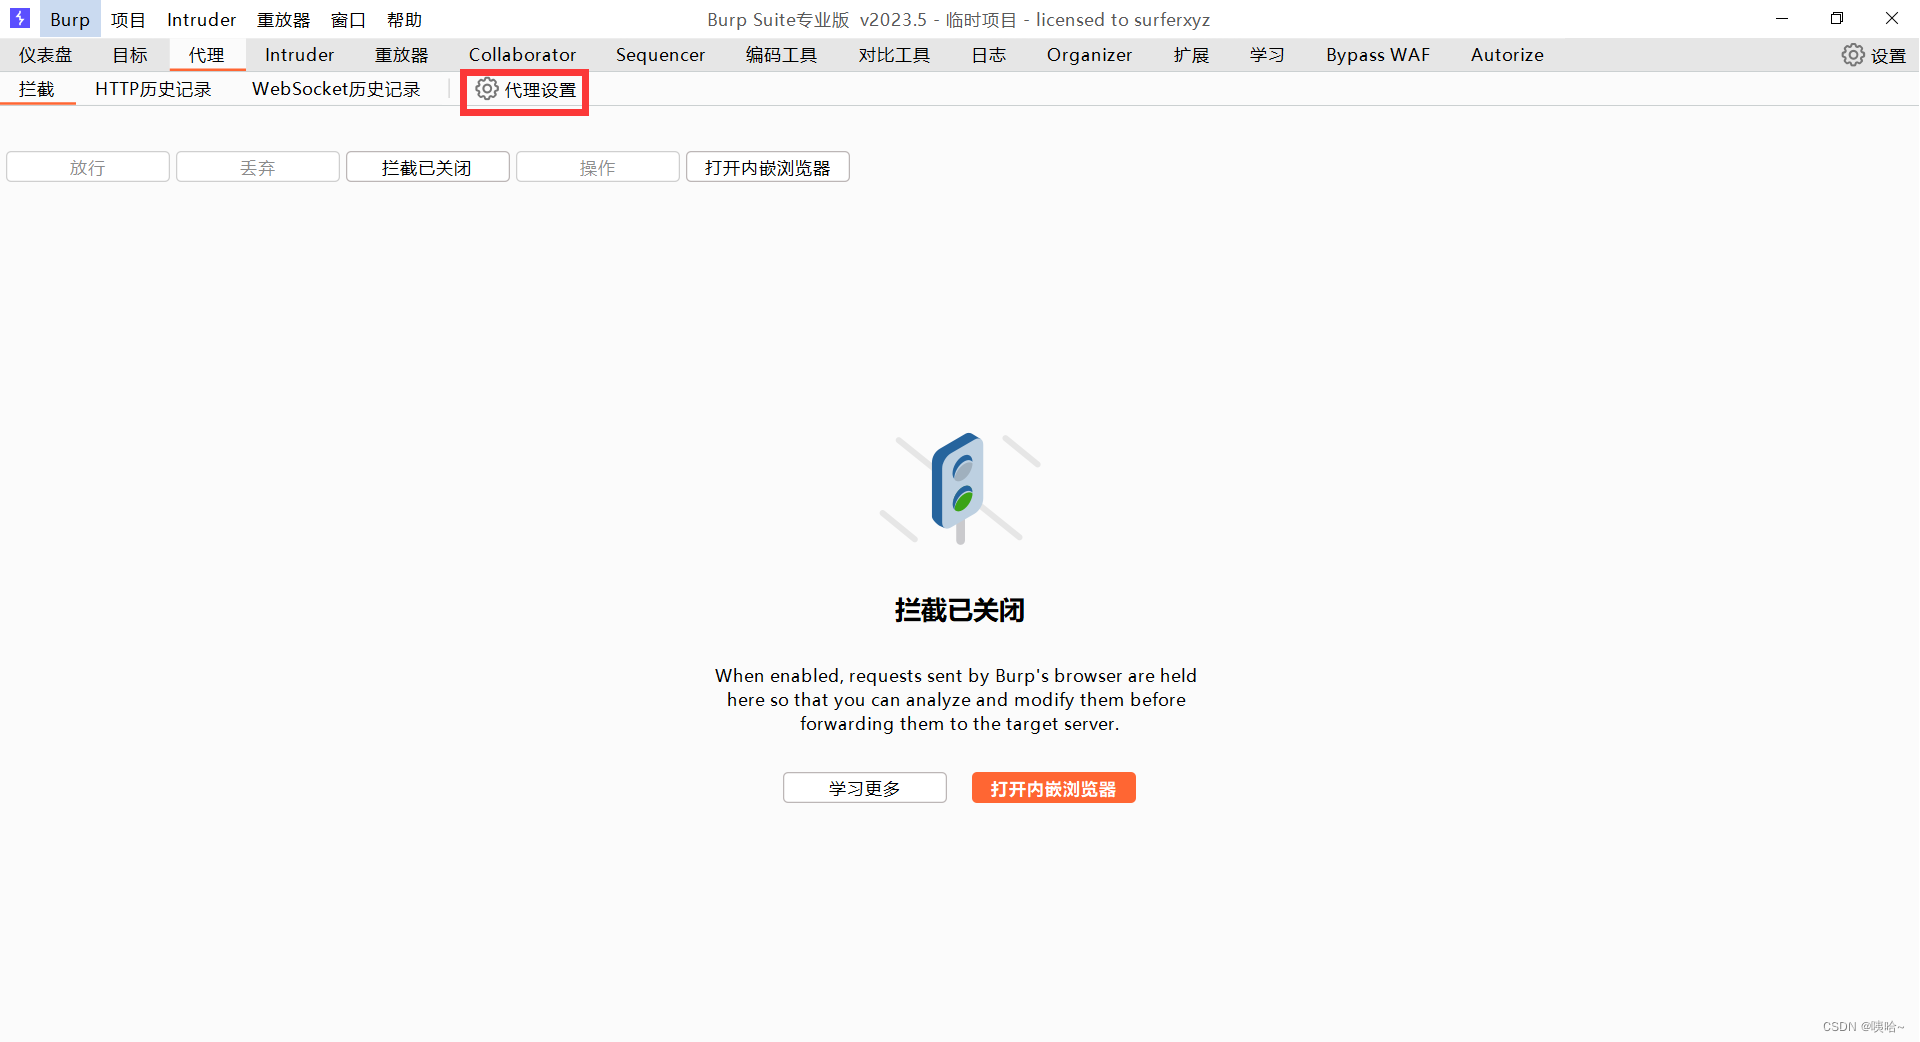Viewport: 1920px width, 1042px height.
Task: Open the WebSocket历史记录 sub-tab
Action: point(336,89)
